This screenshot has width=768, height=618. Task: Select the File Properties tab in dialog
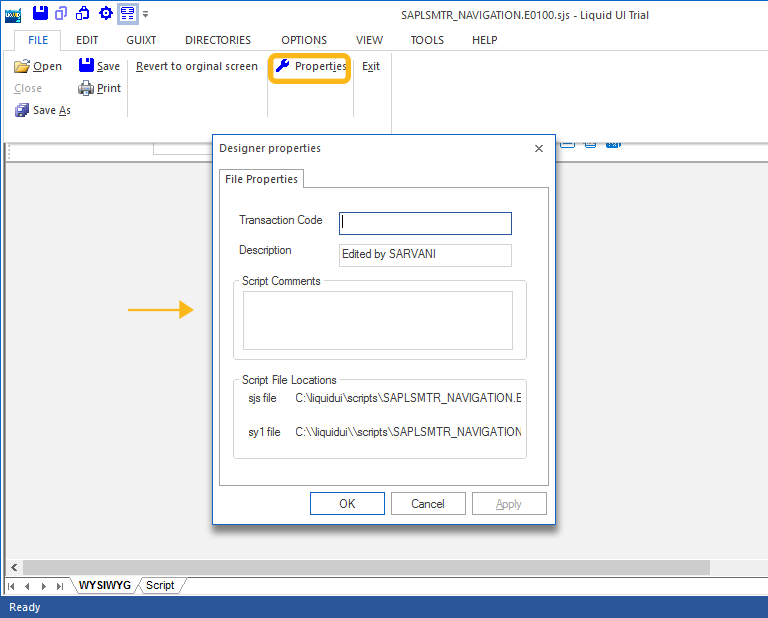[x=261, y=179]
